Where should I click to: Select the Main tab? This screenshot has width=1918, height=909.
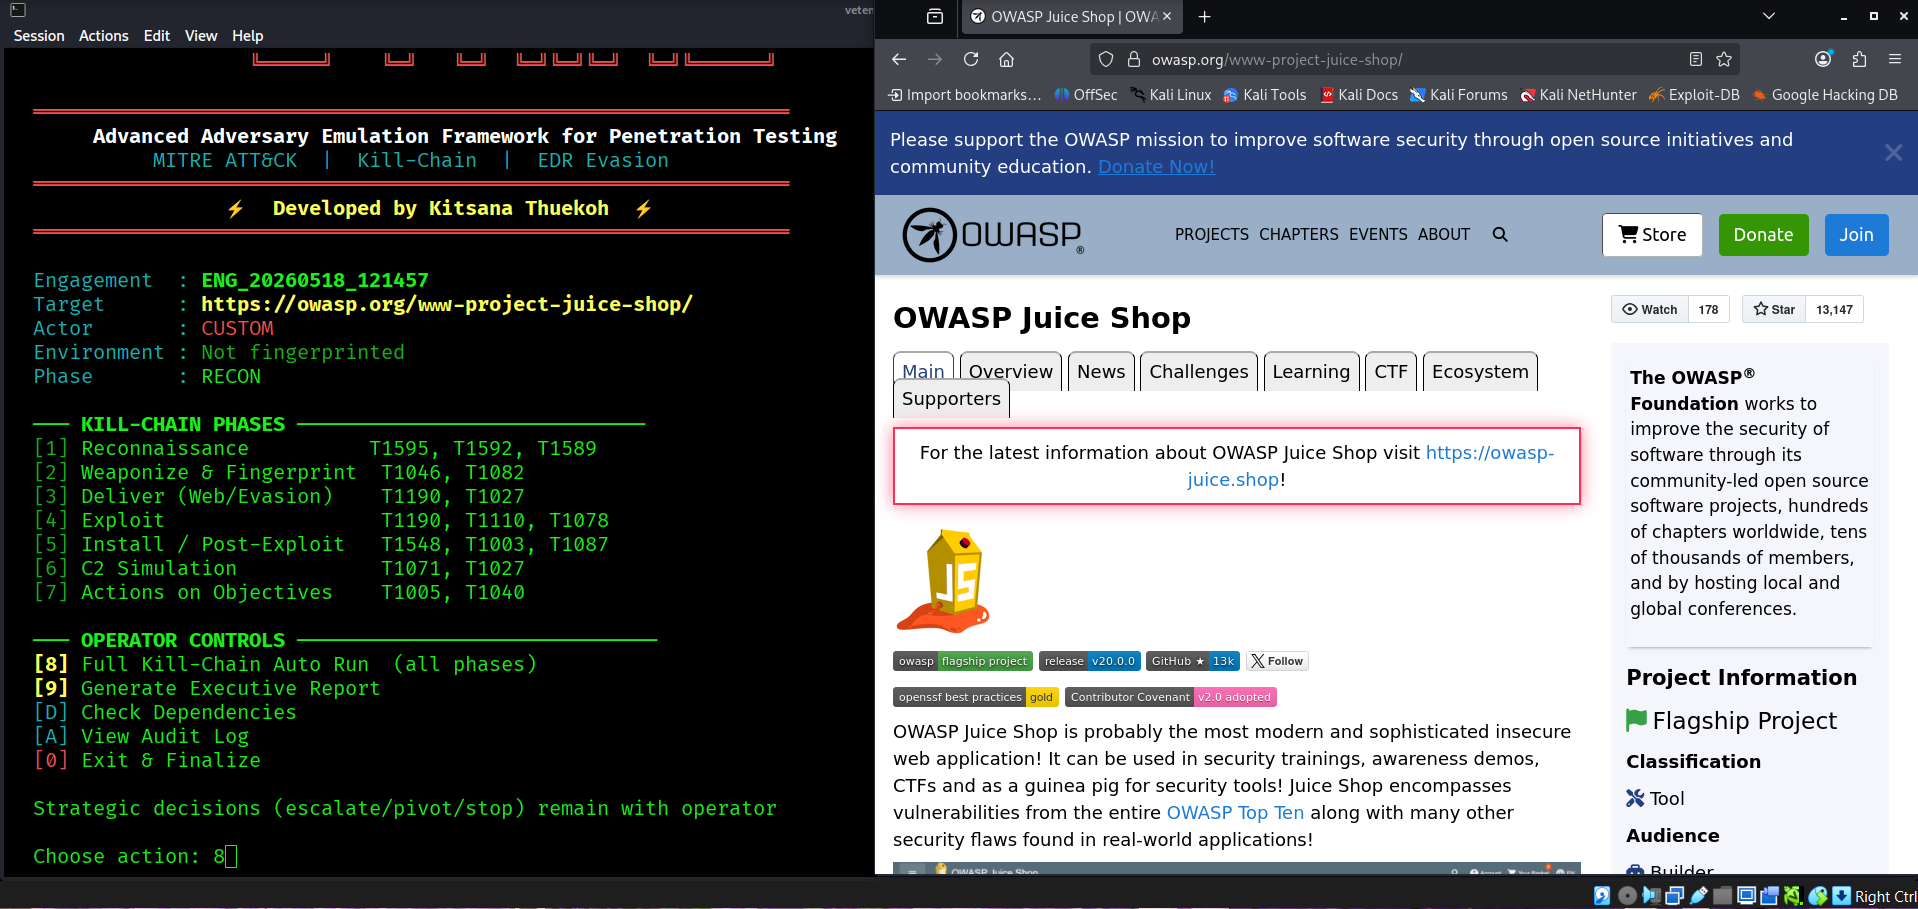point(923,371)
